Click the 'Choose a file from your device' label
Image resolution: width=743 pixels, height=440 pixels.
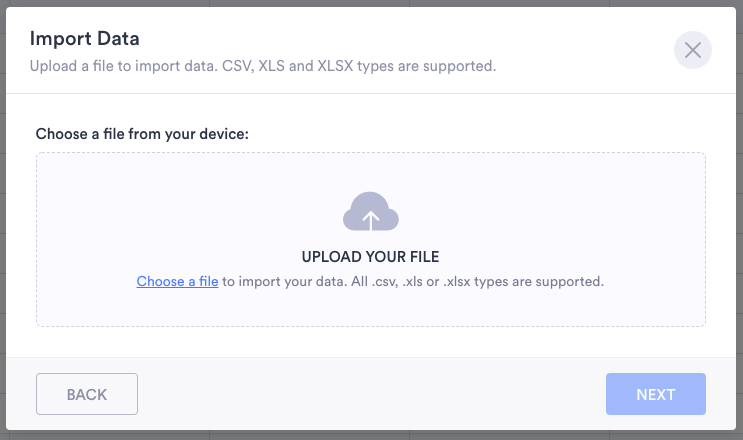142,132
